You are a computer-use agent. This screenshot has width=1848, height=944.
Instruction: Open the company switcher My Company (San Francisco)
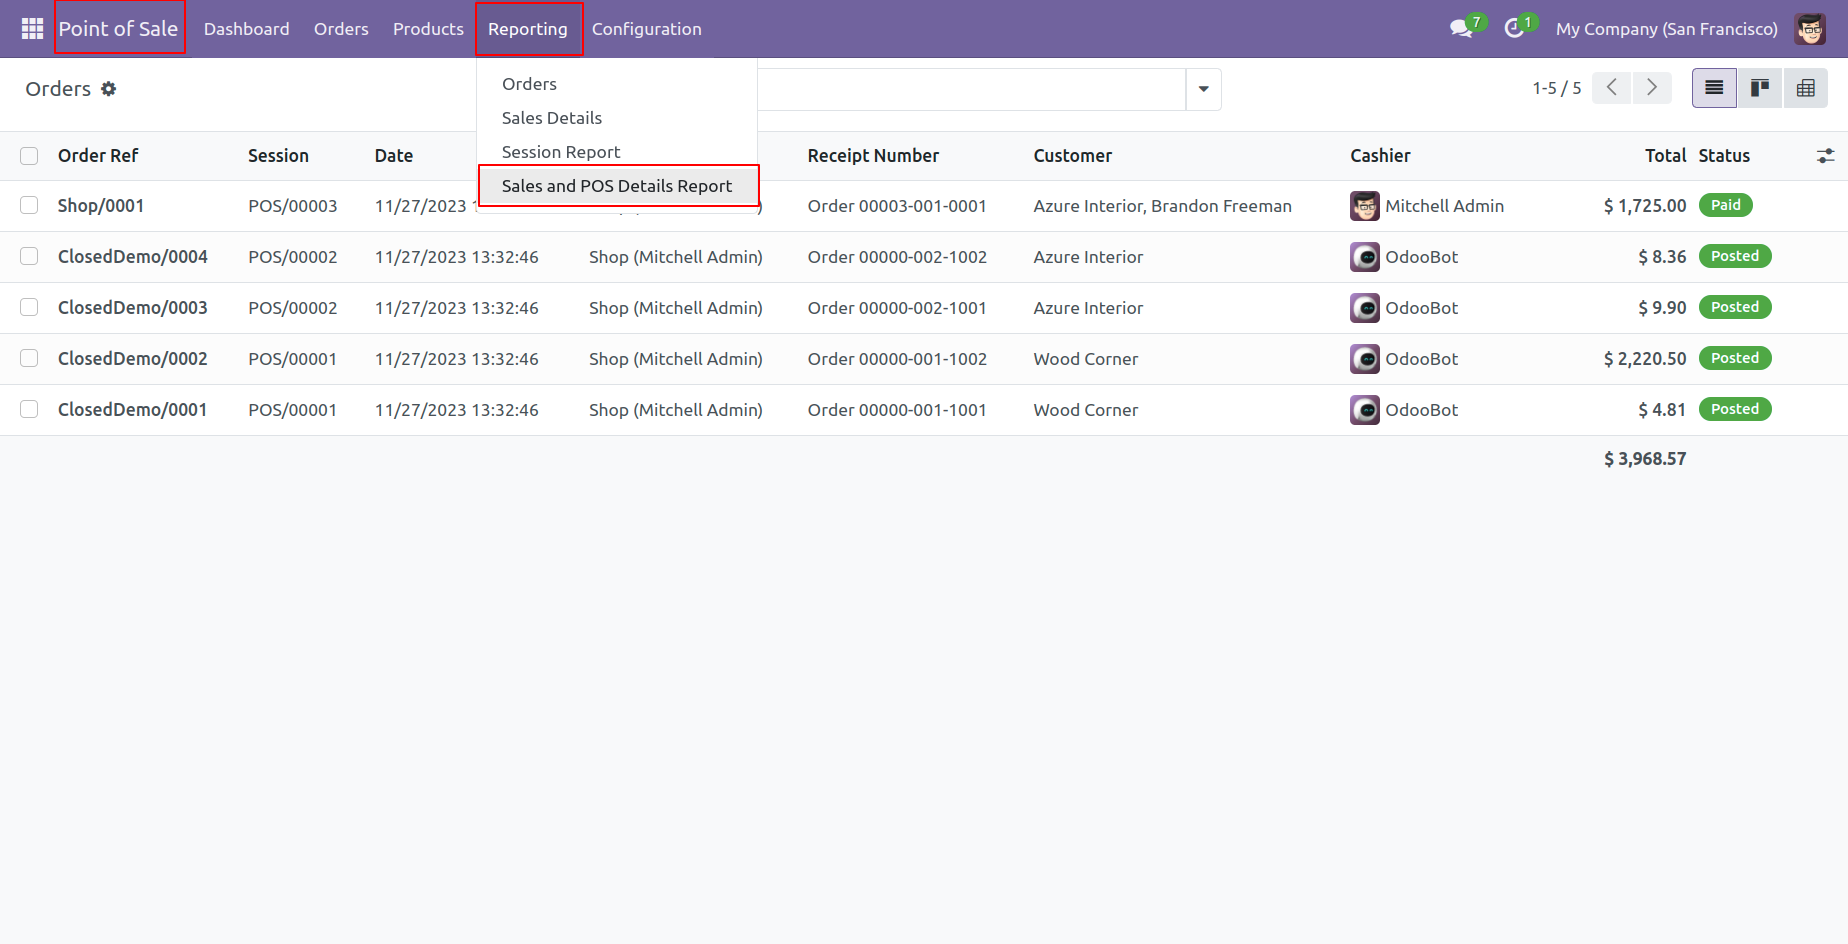click(1666, 29)
